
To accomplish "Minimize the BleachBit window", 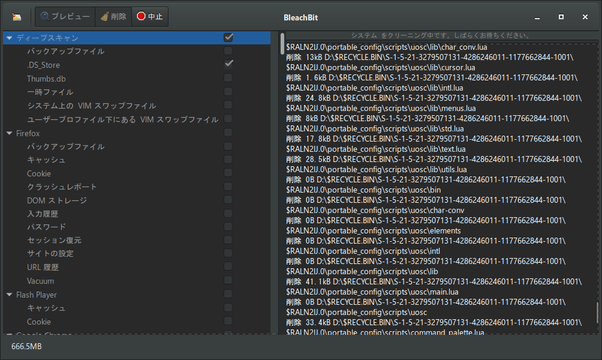I will (537, 17).
